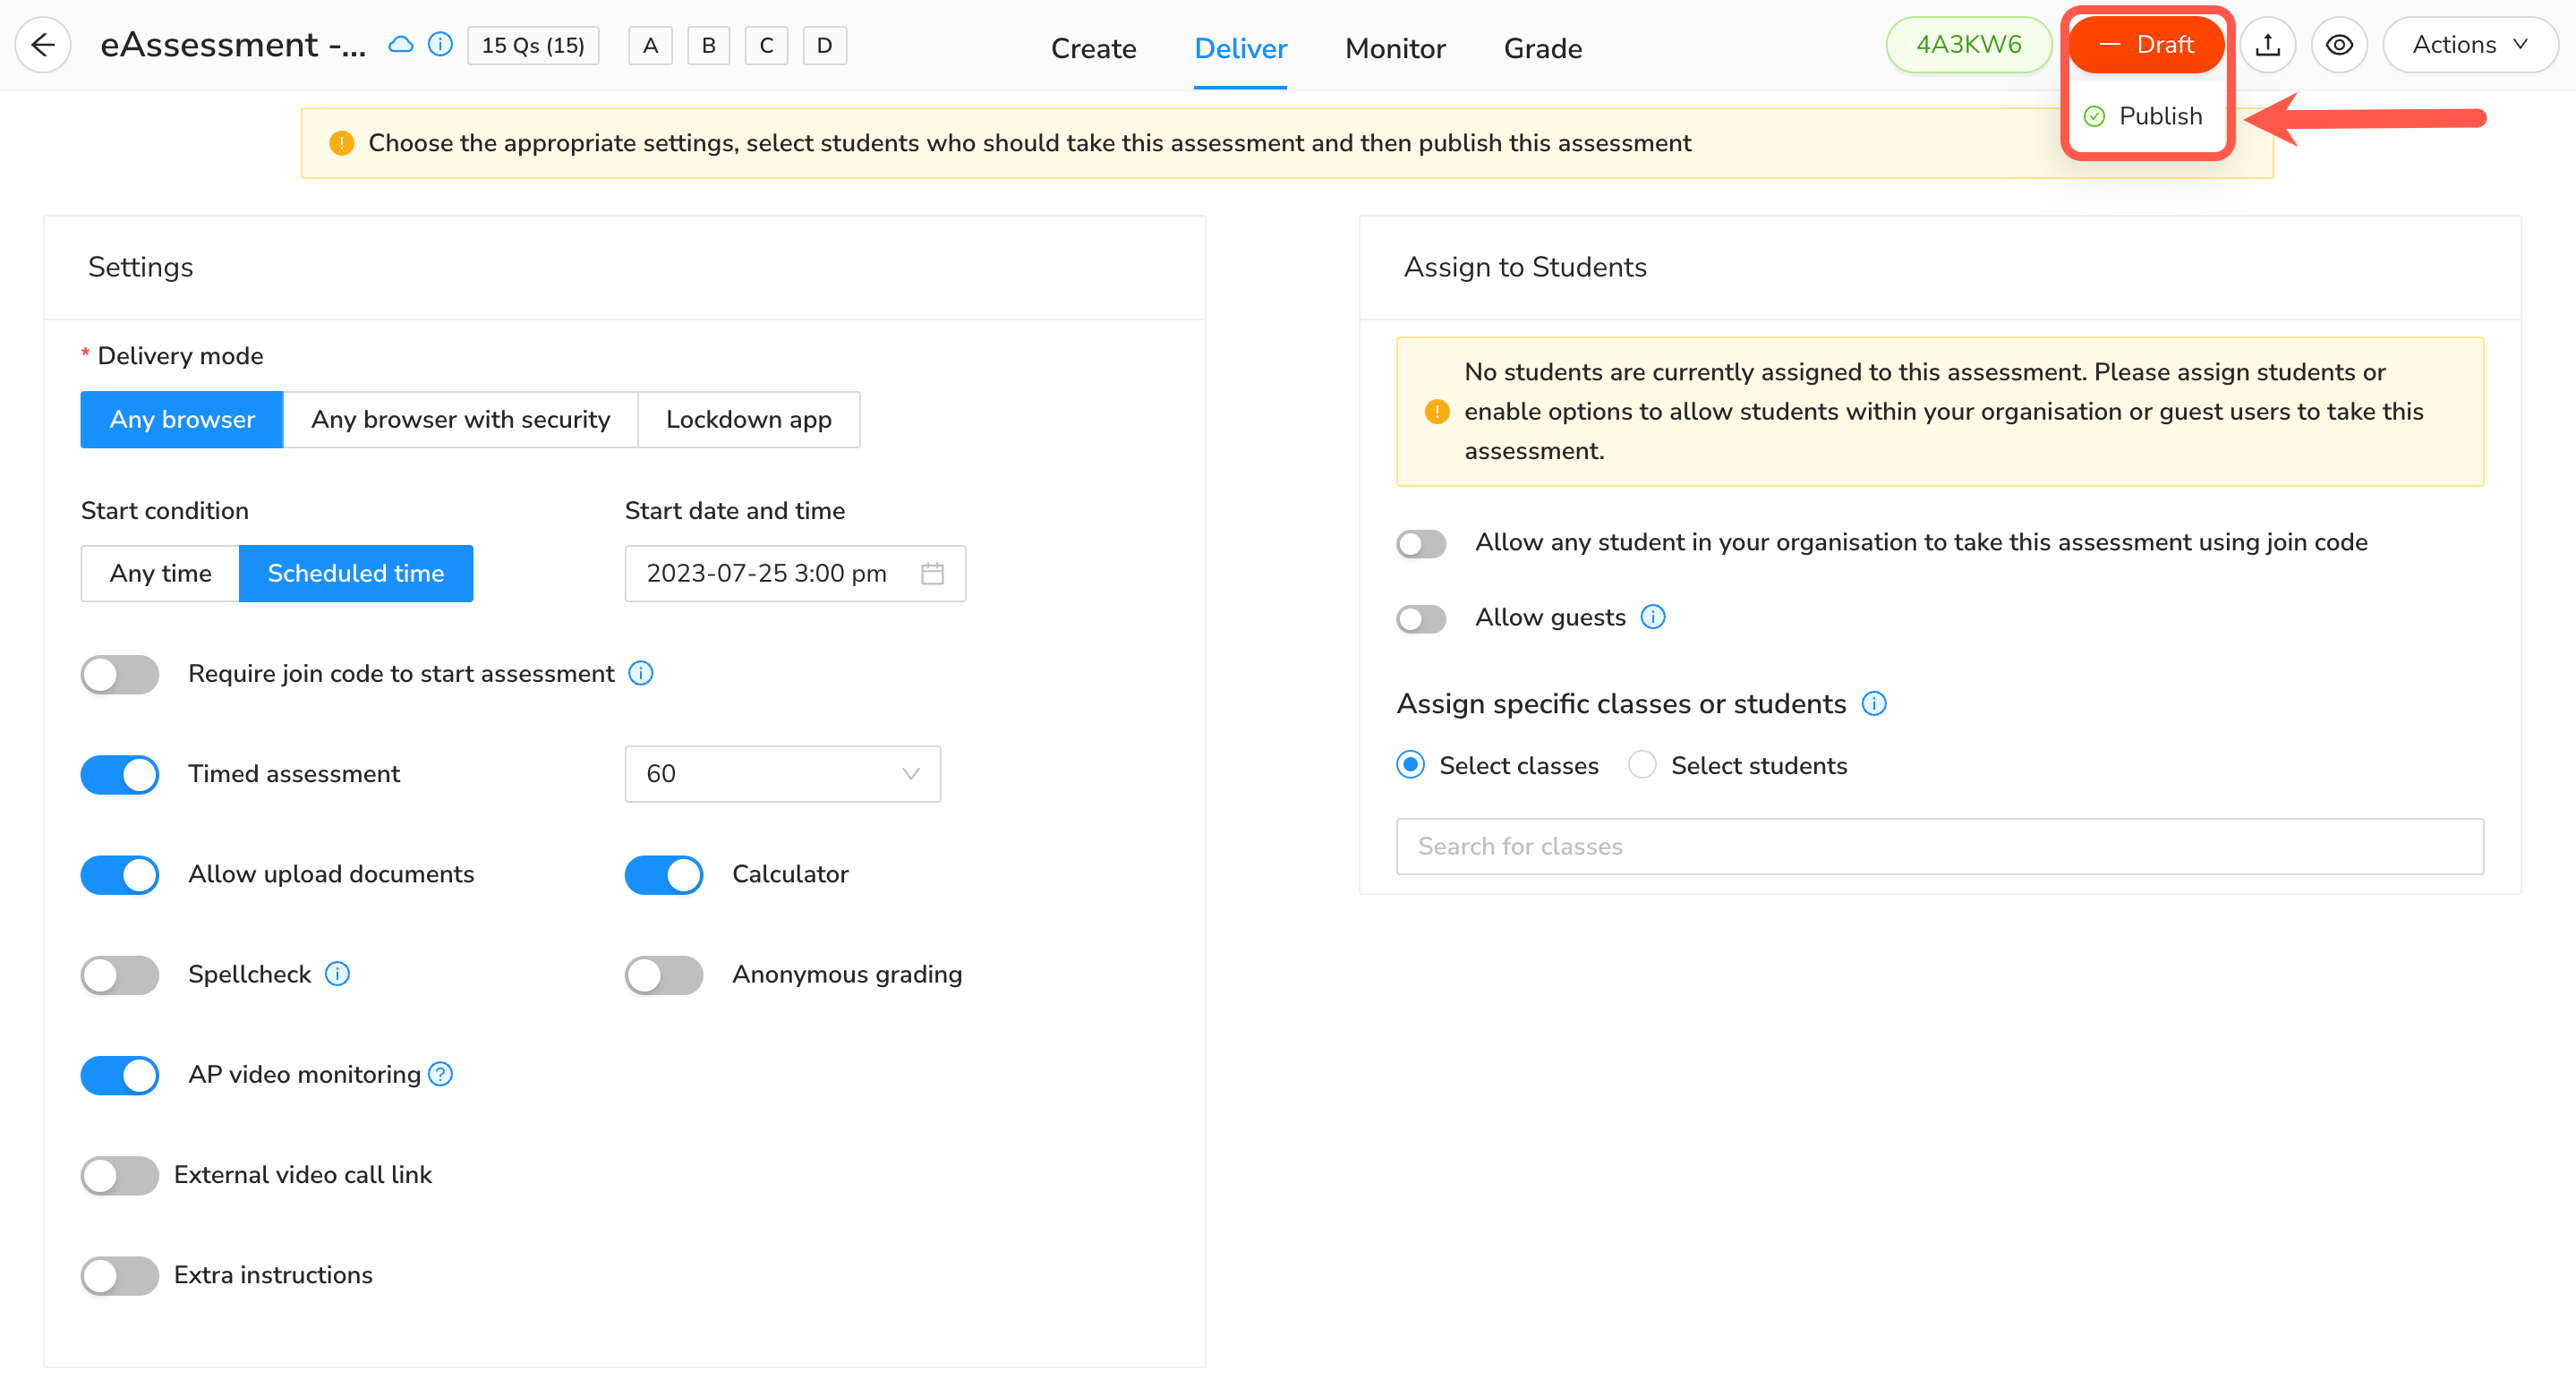Turn off AP video monitoring

[120, 1074]
